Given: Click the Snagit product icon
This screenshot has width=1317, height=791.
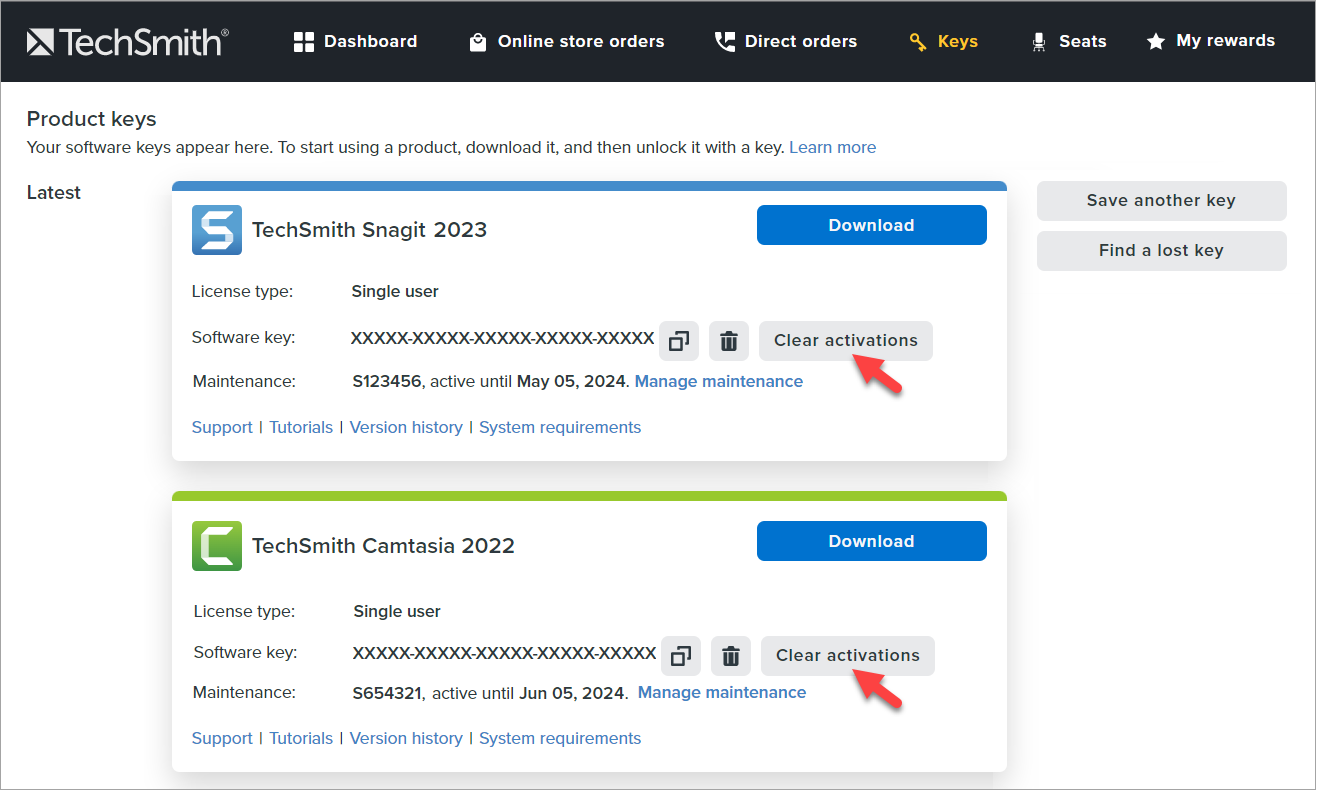Looking at the screenshot, I should [217, 230].
